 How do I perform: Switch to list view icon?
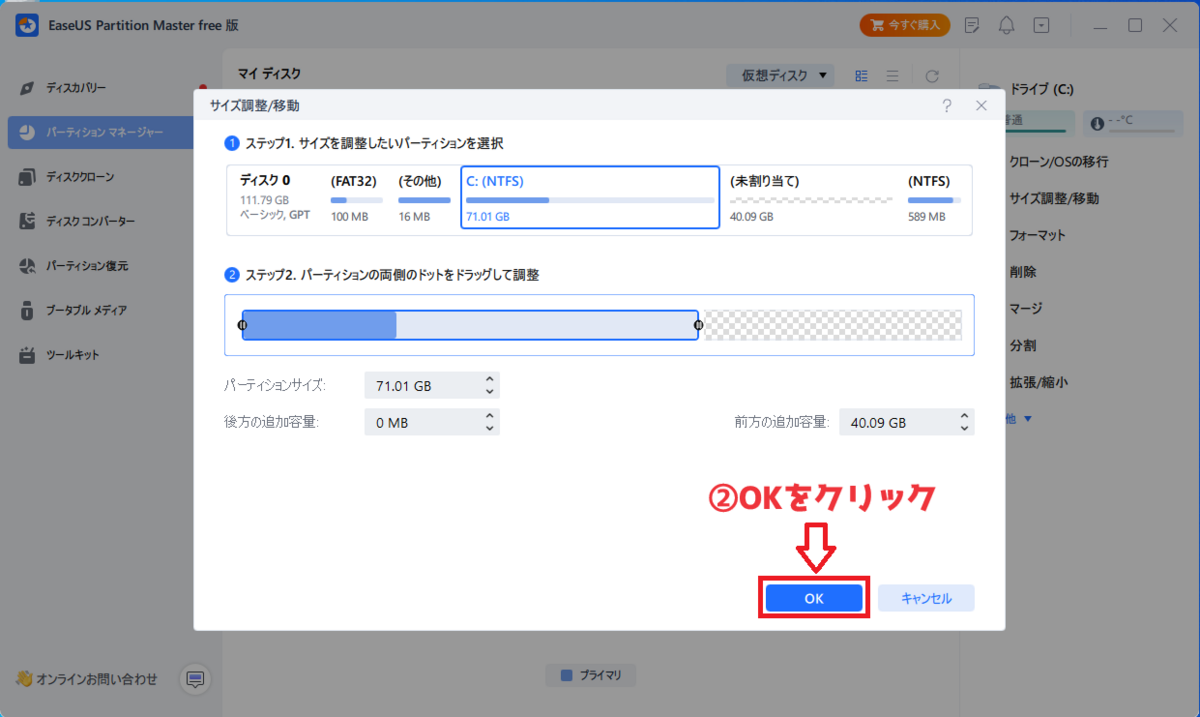pos(892,75)
